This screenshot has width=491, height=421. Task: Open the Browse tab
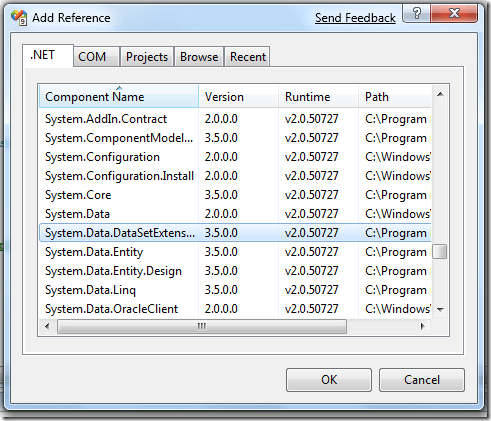pyautogui.click(x=199, y=57)
